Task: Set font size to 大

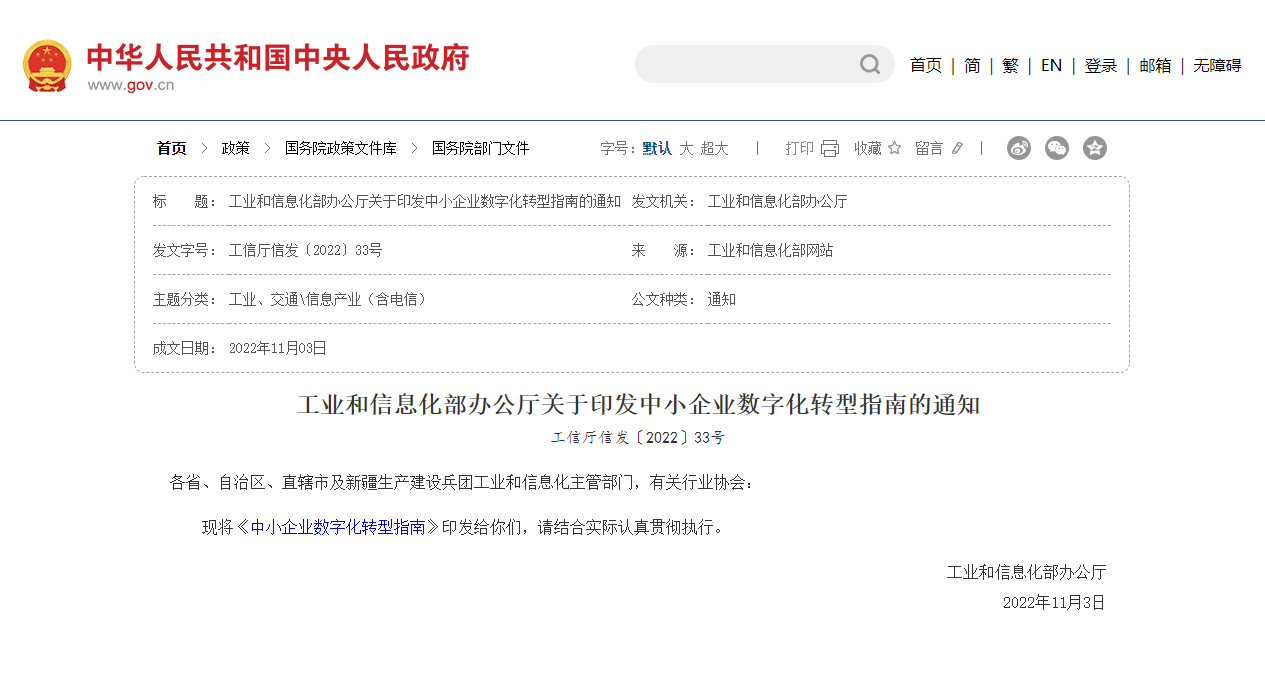Action: pyautogui.click(x=686, y=148)
